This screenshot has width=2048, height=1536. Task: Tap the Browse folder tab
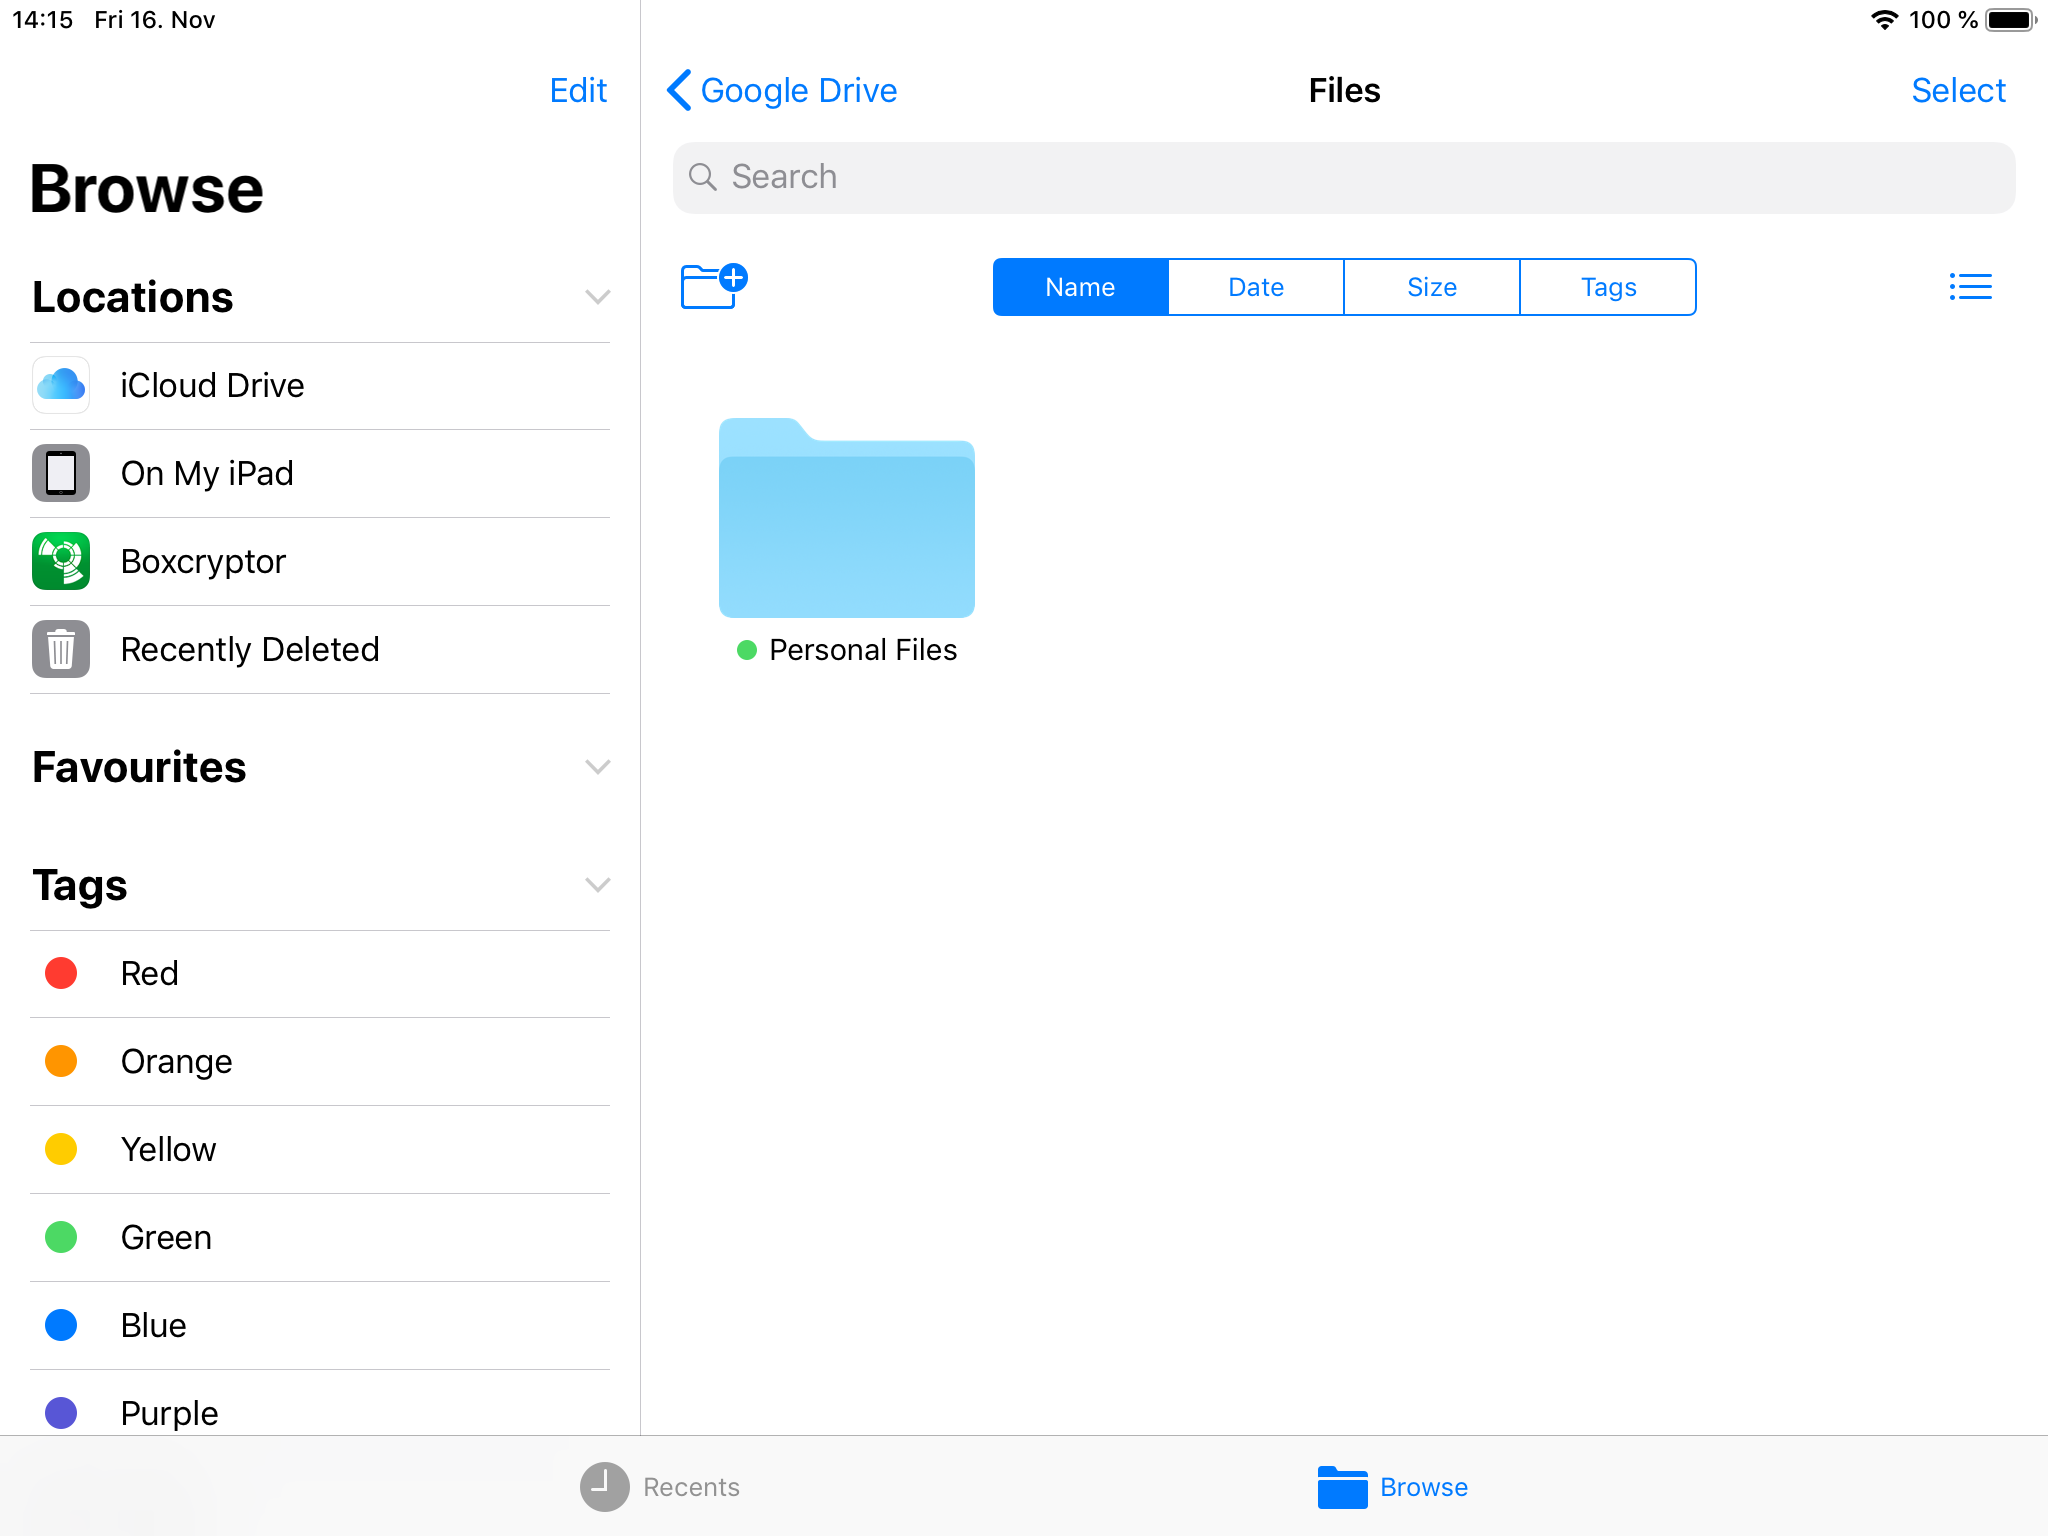(1392, 1487)
